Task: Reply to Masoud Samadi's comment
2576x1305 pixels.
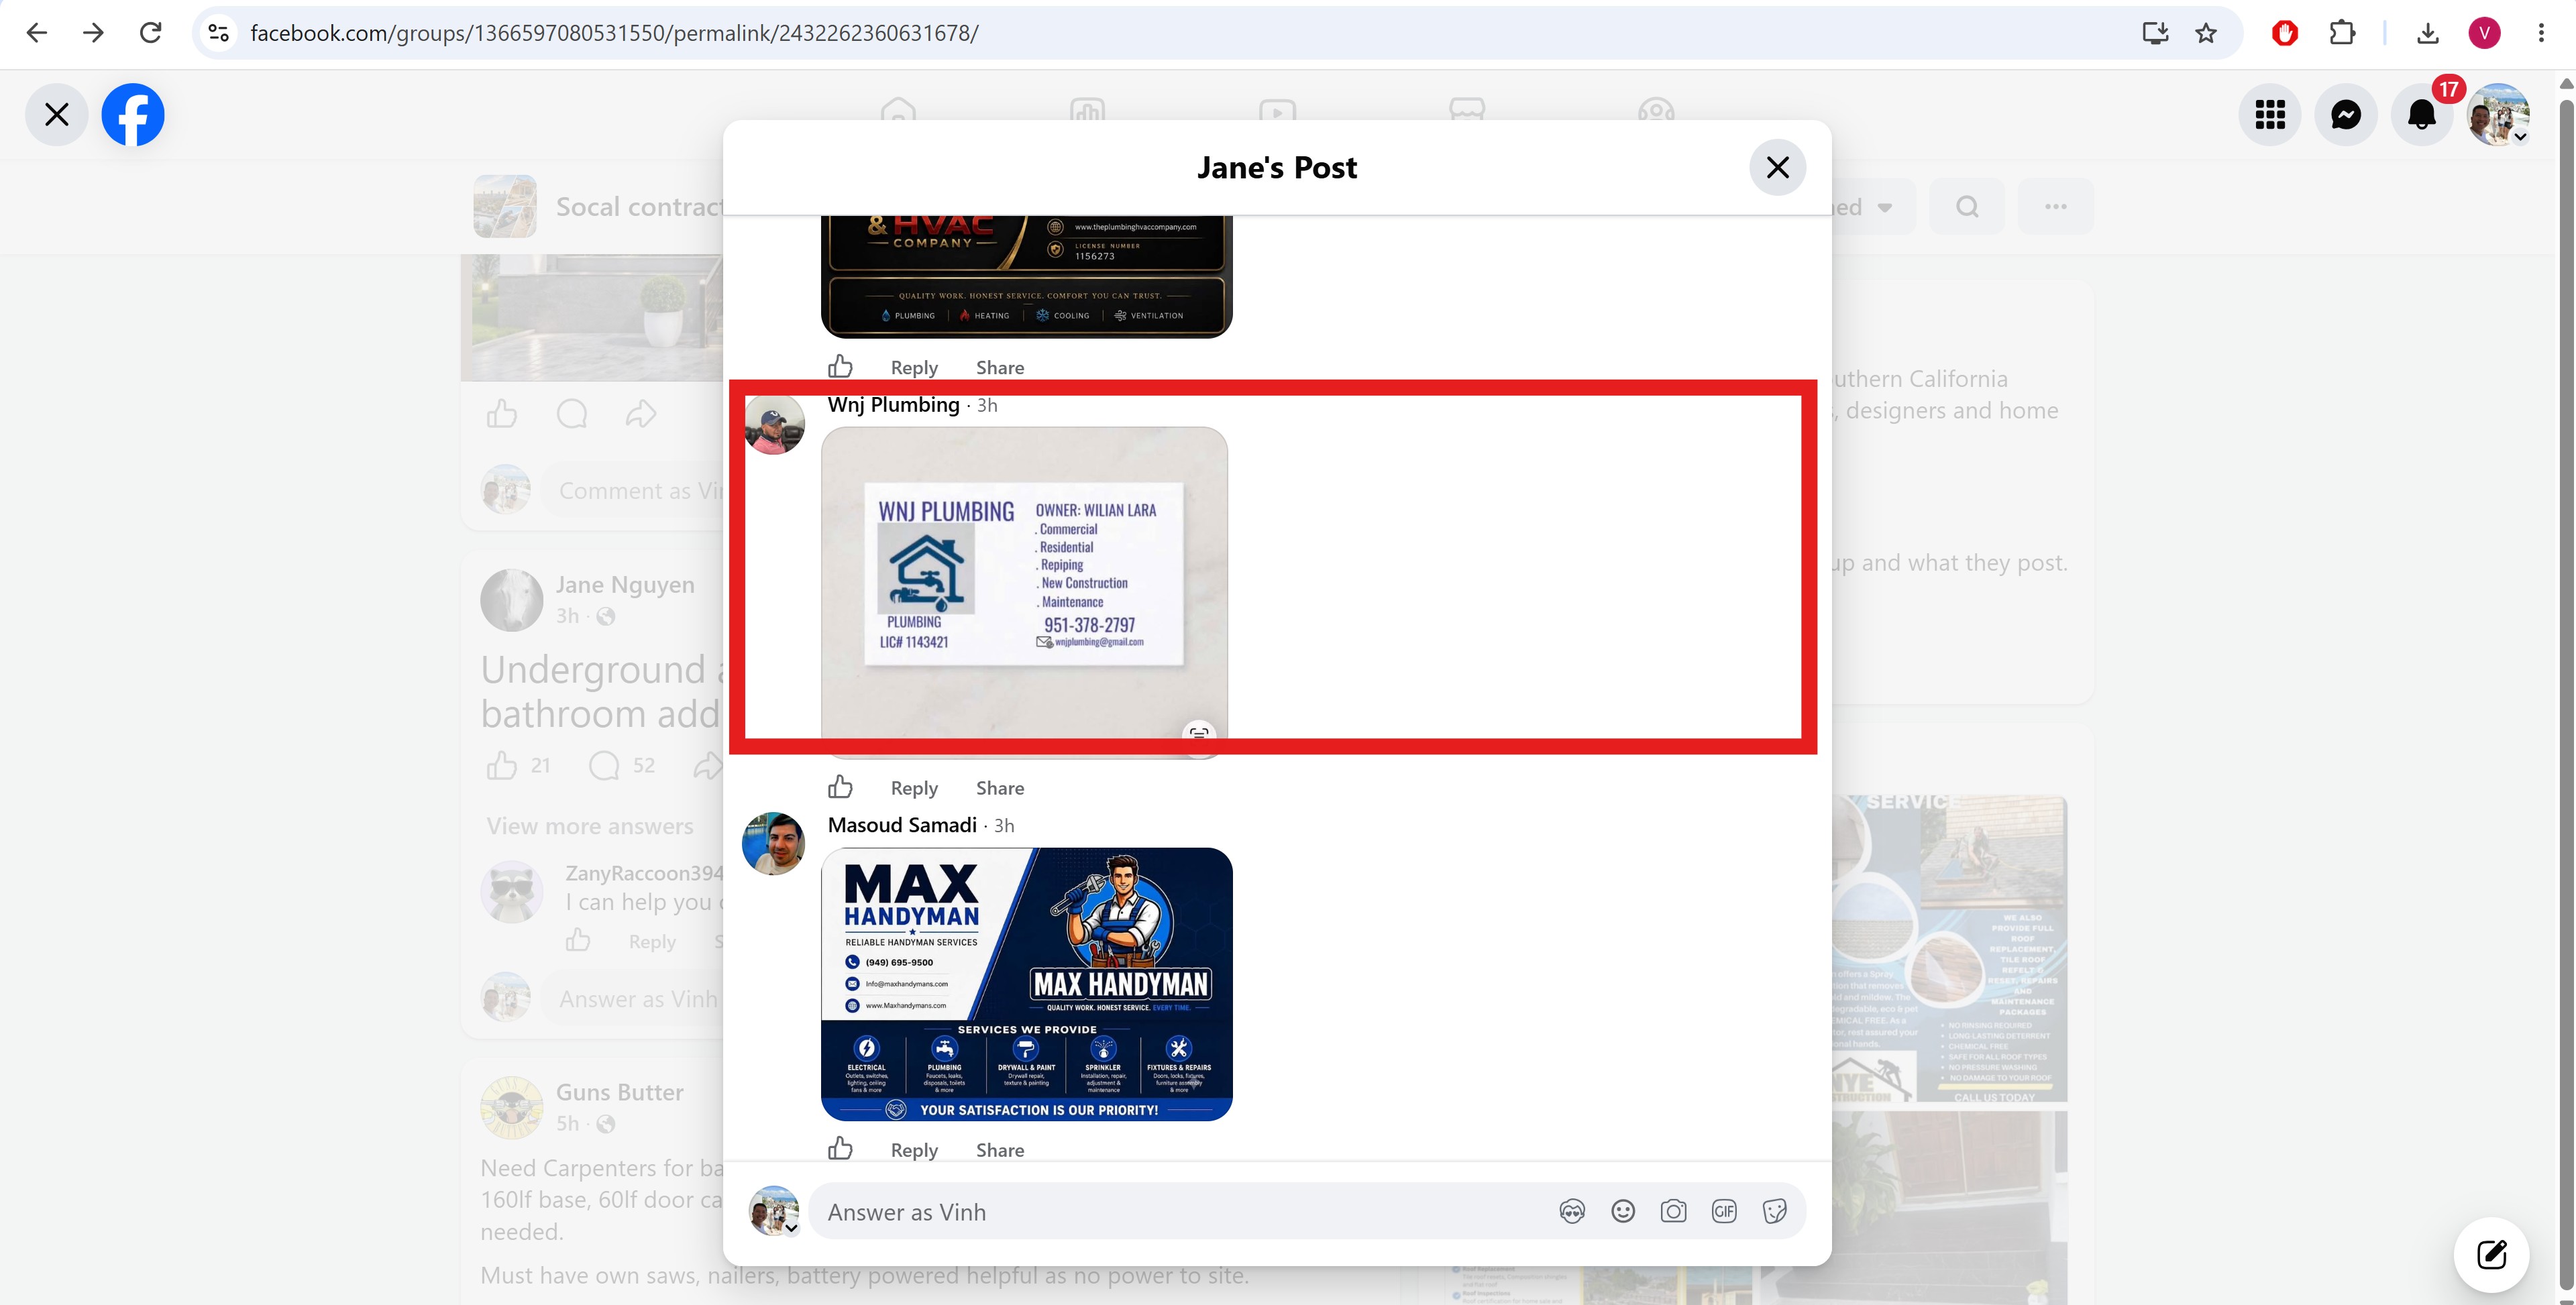Action: click(x=914, y=1150)
